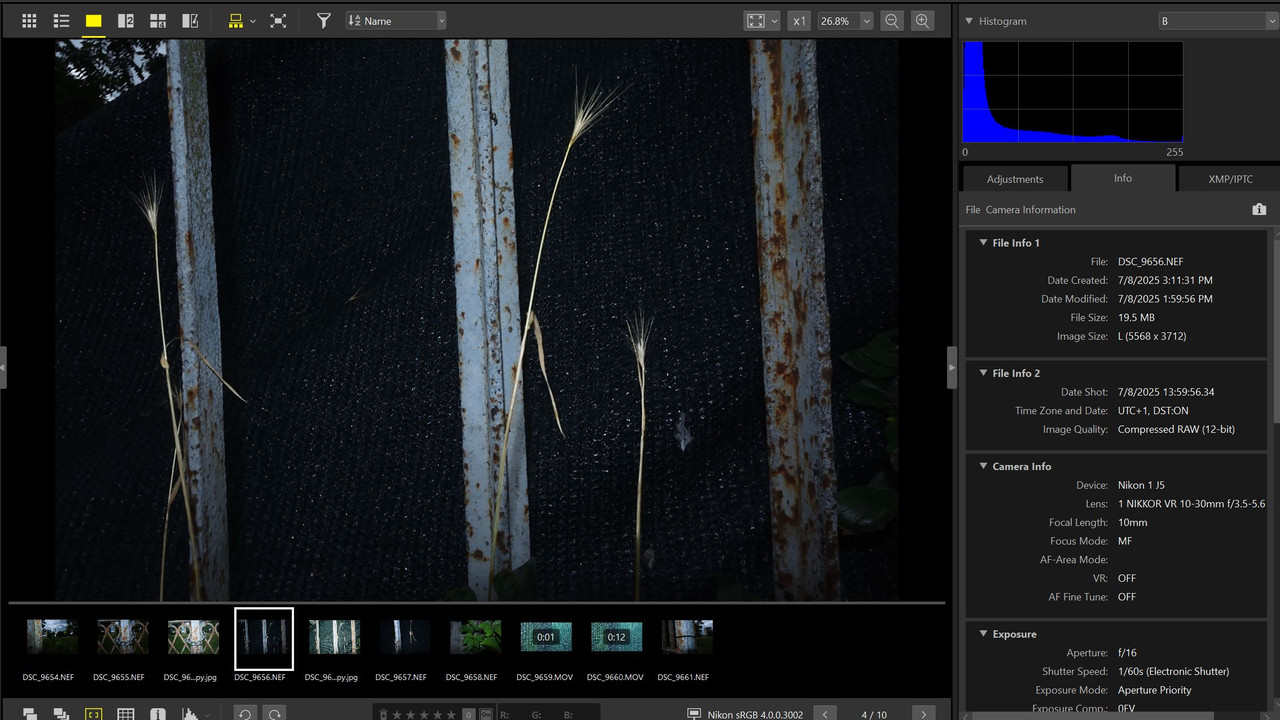Open the two-image compare view
The width and height of the screenshot is (1280, 720).
coord(125,20)
